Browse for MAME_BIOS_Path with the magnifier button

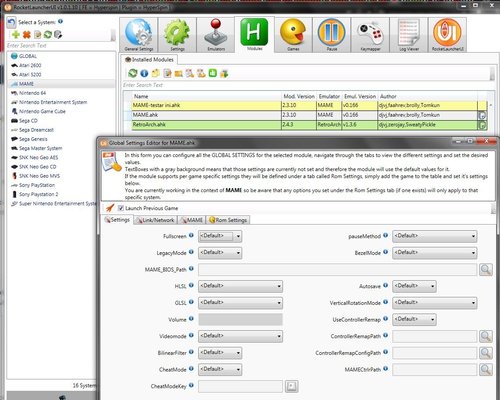pyautogui.click(x=486, y=269)
